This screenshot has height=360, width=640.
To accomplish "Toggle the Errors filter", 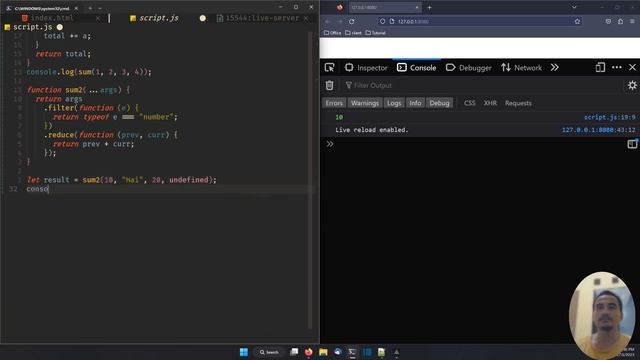I will coord(334,103).
